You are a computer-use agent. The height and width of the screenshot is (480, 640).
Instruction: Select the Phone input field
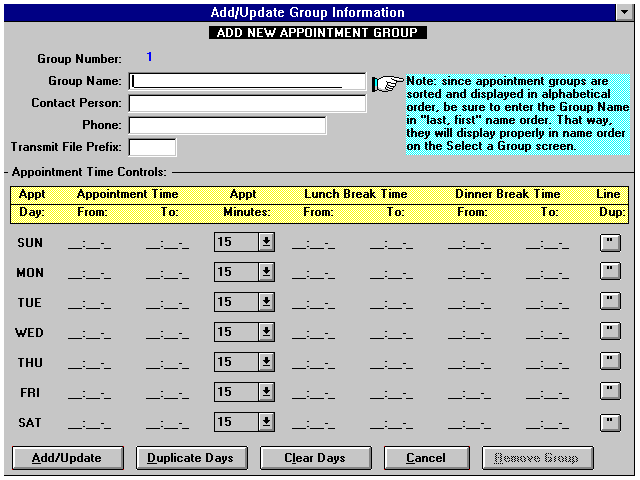coord(227,125)
